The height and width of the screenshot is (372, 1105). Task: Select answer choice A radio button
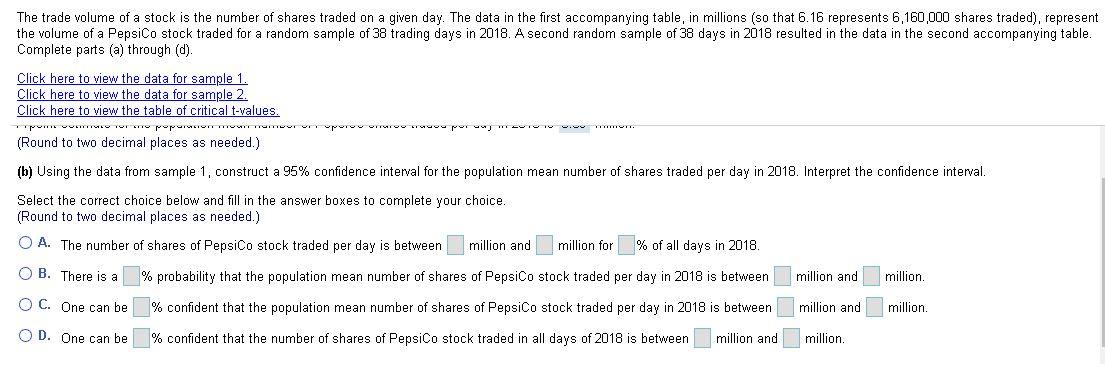25,244
